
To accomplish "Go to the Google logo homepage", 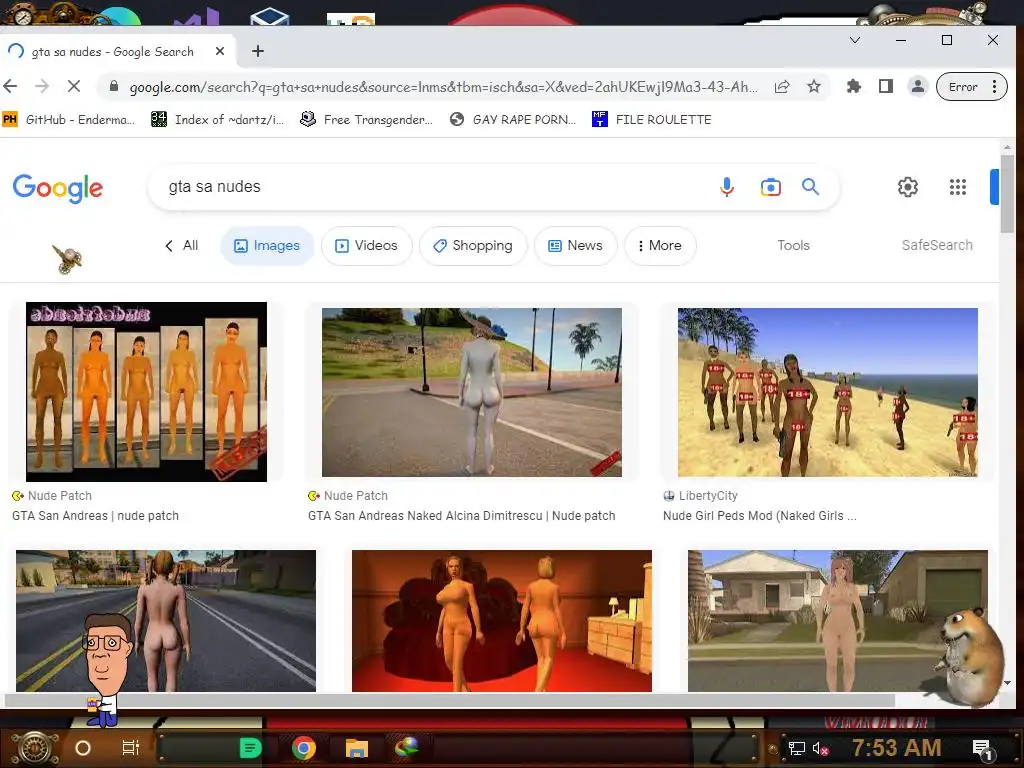I will pyautogui.click(x=58, y=188).
